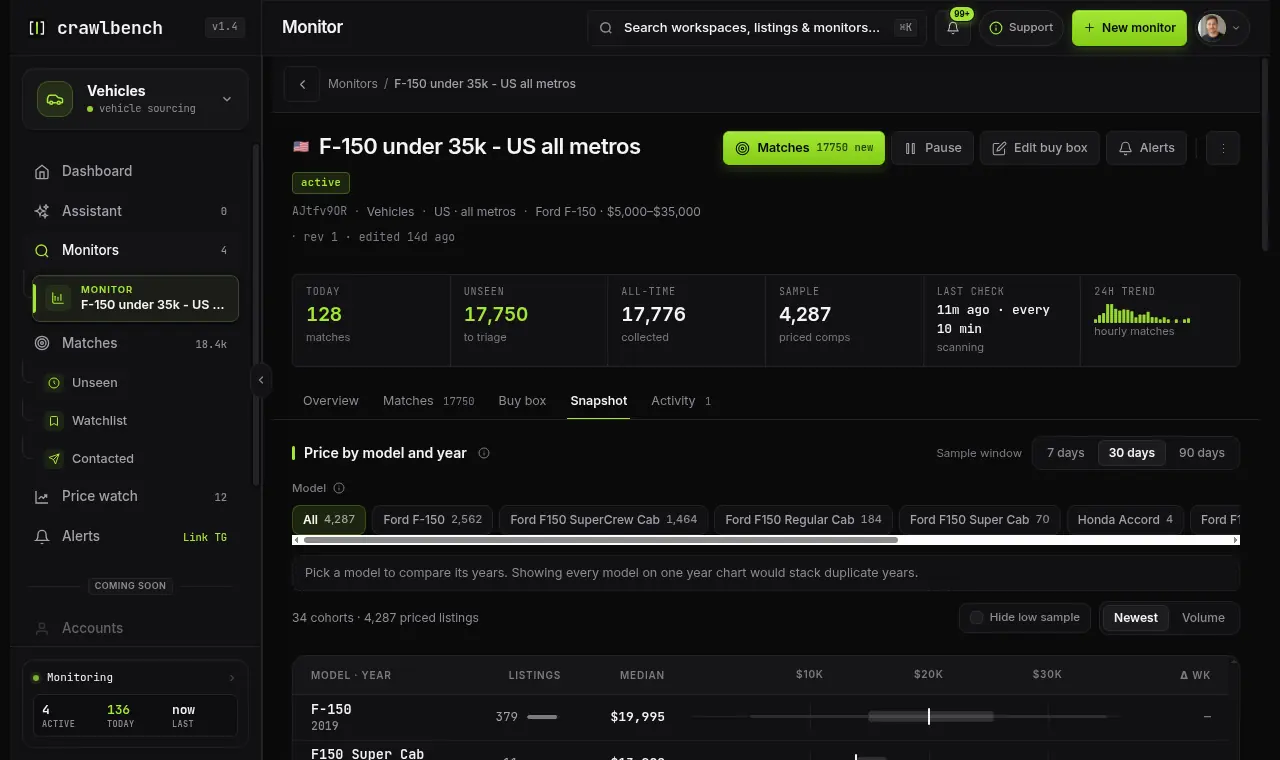Open the three-dot more options menu
The width and height of the screenshot is (1280, 760).
pyautogui.click(x=1223, y=148)
